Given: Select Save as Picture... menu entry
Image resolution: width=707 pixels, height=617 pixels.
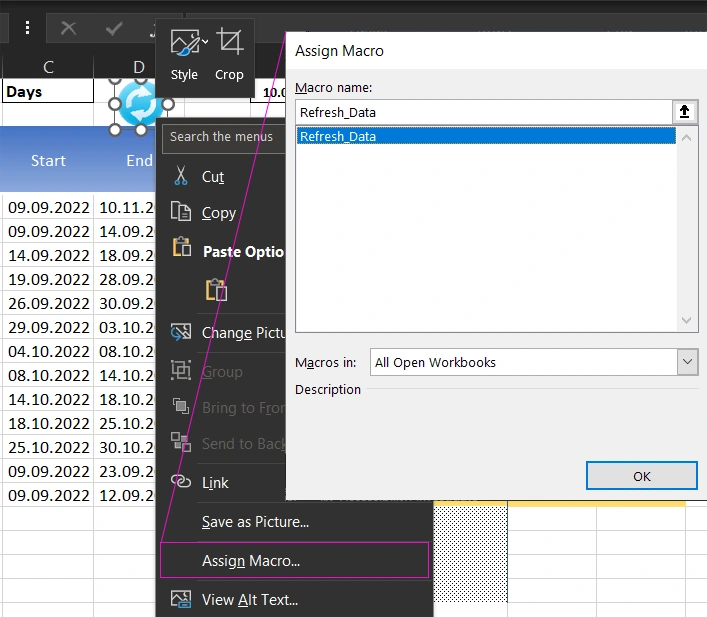Looking at the screenshot, I should (255, 521).
